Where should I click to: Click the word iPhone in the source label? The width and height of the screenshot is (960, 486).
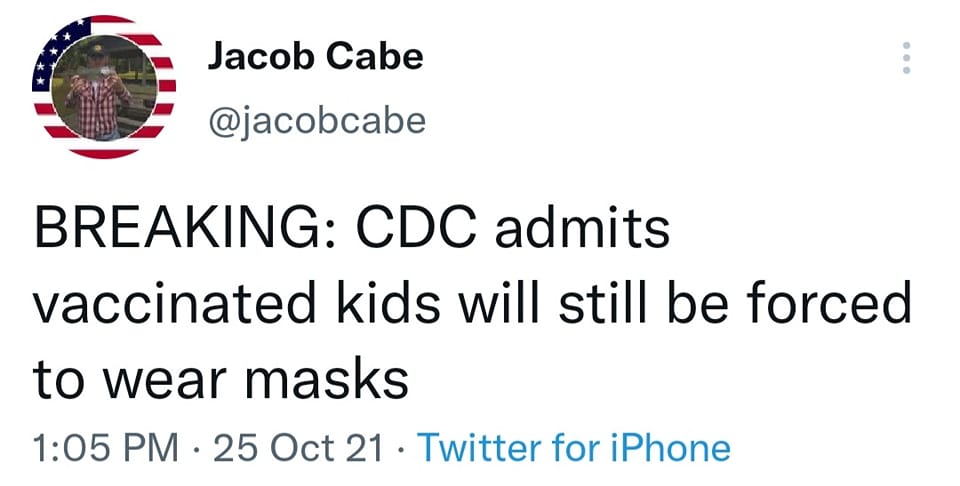671,447
